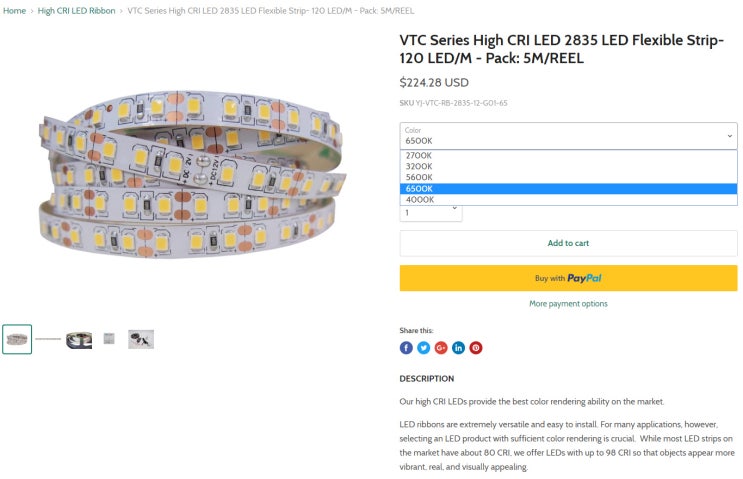
Task: View the straight strip thumbnail image
Action: pyautogui.click(x=48, y=339)
